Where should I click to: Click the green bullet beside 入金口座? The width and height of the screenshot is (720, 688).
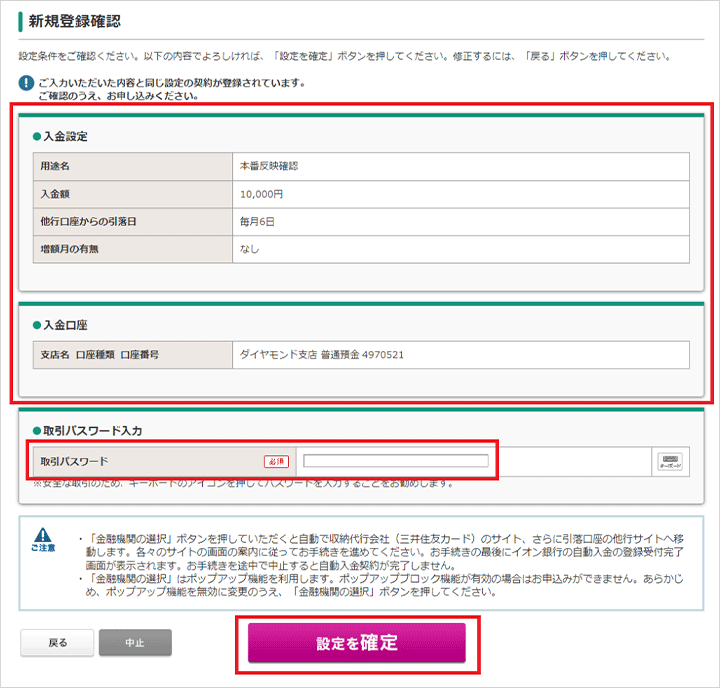coord(37,325)
